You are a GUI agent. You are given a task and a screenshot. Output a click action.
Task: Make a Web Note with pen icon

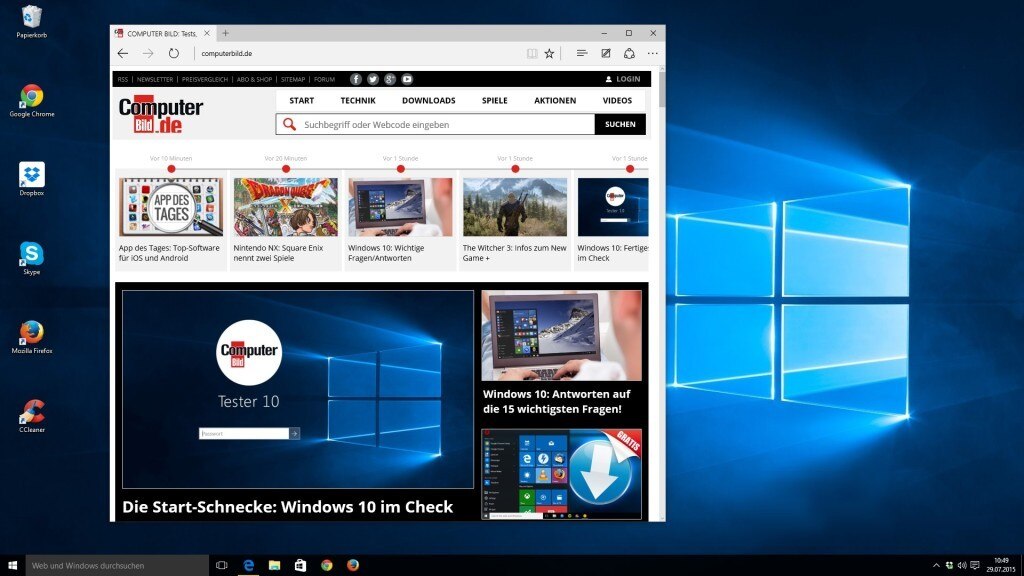(x=605, y=53)
